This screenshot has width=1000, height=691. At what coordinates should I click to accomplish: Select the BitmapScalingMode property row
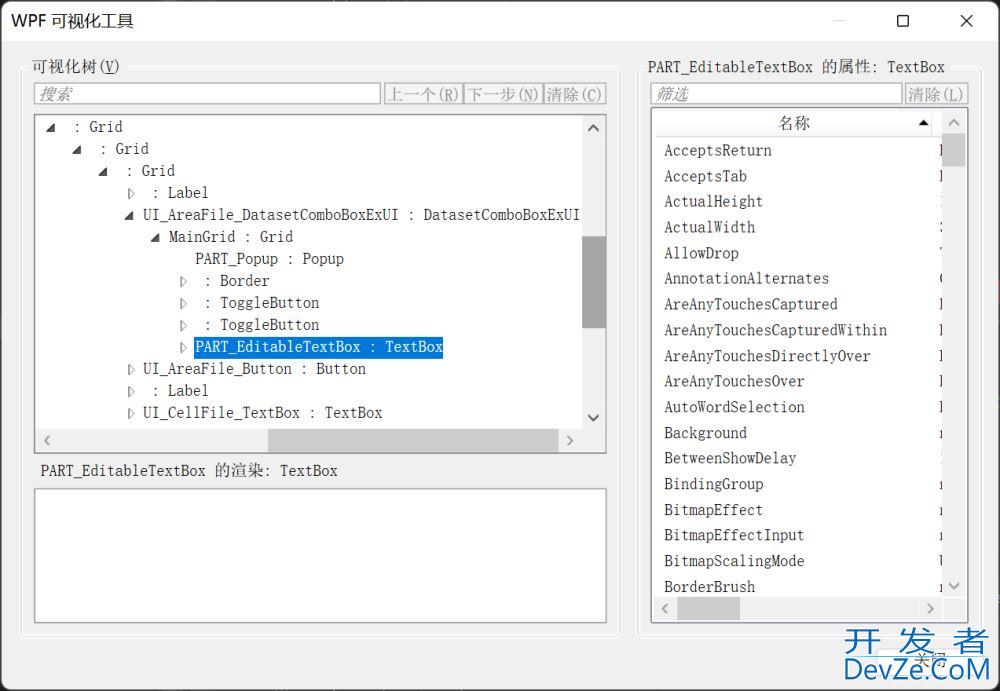(x=798, y=561)
